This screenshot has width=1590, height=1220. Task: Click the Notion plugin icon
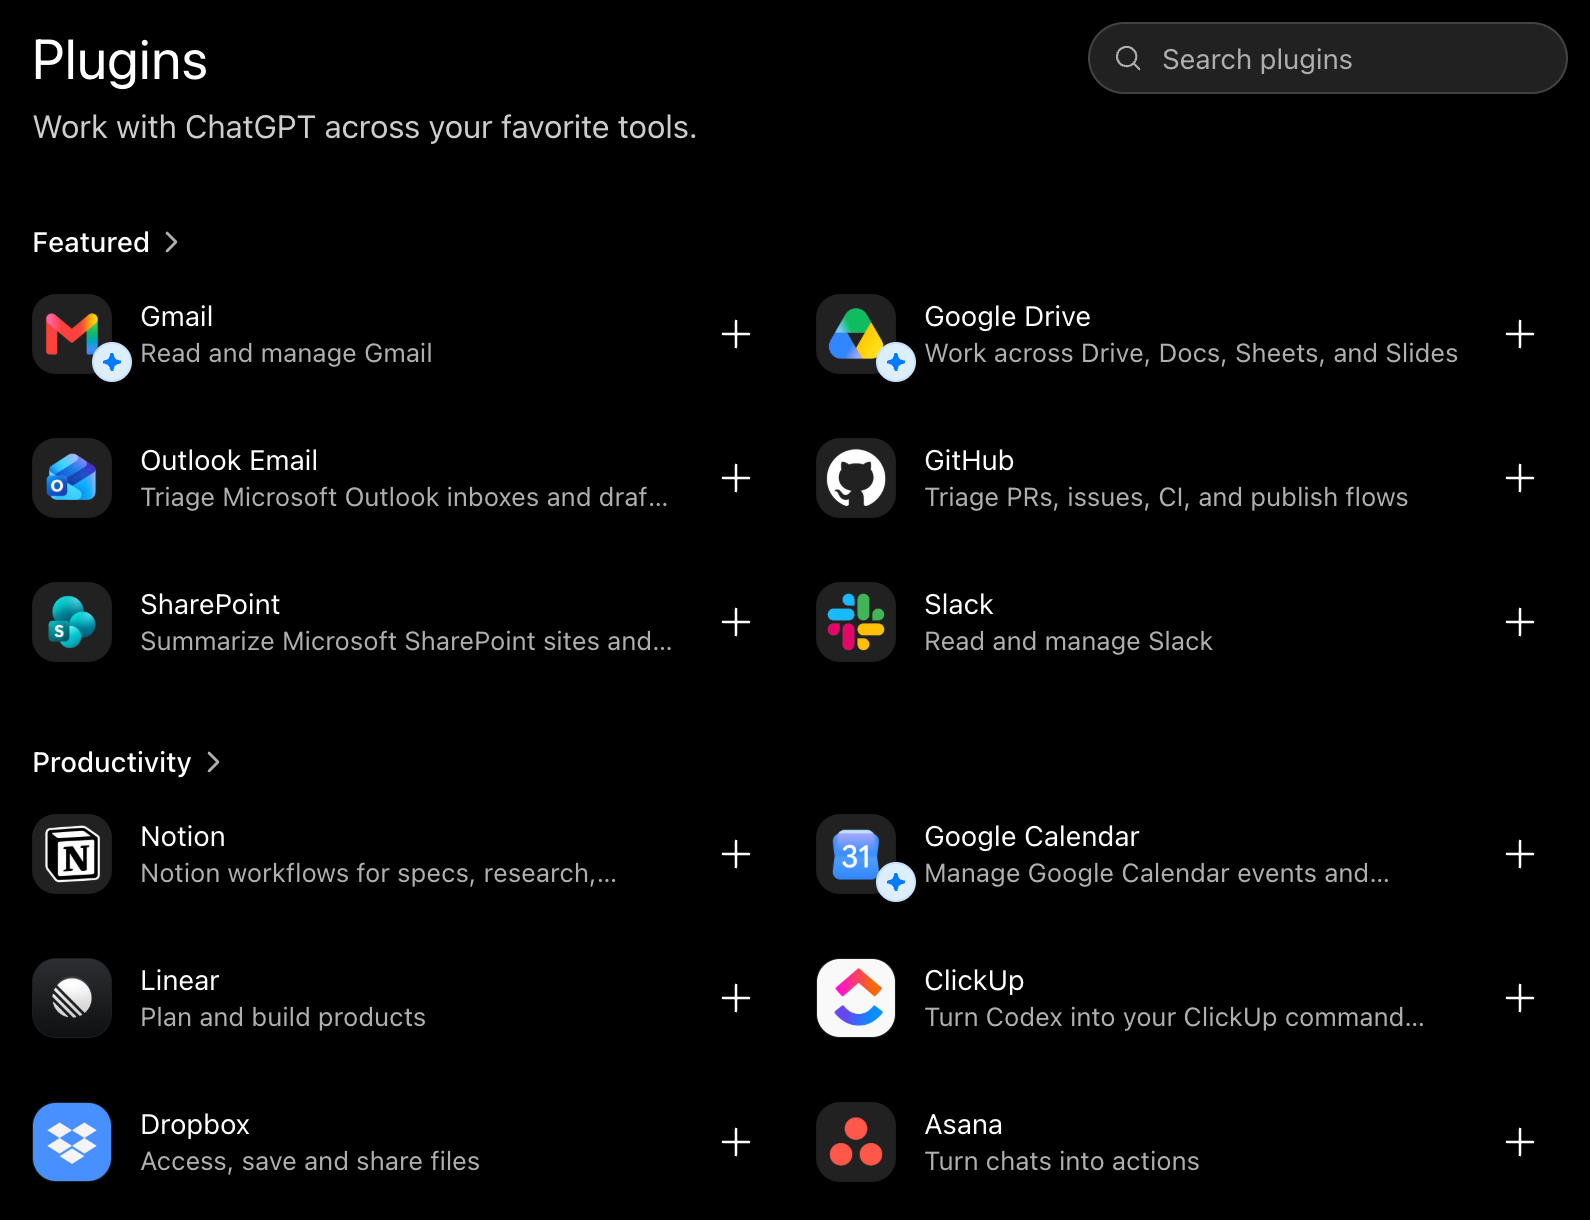[72, 854]
